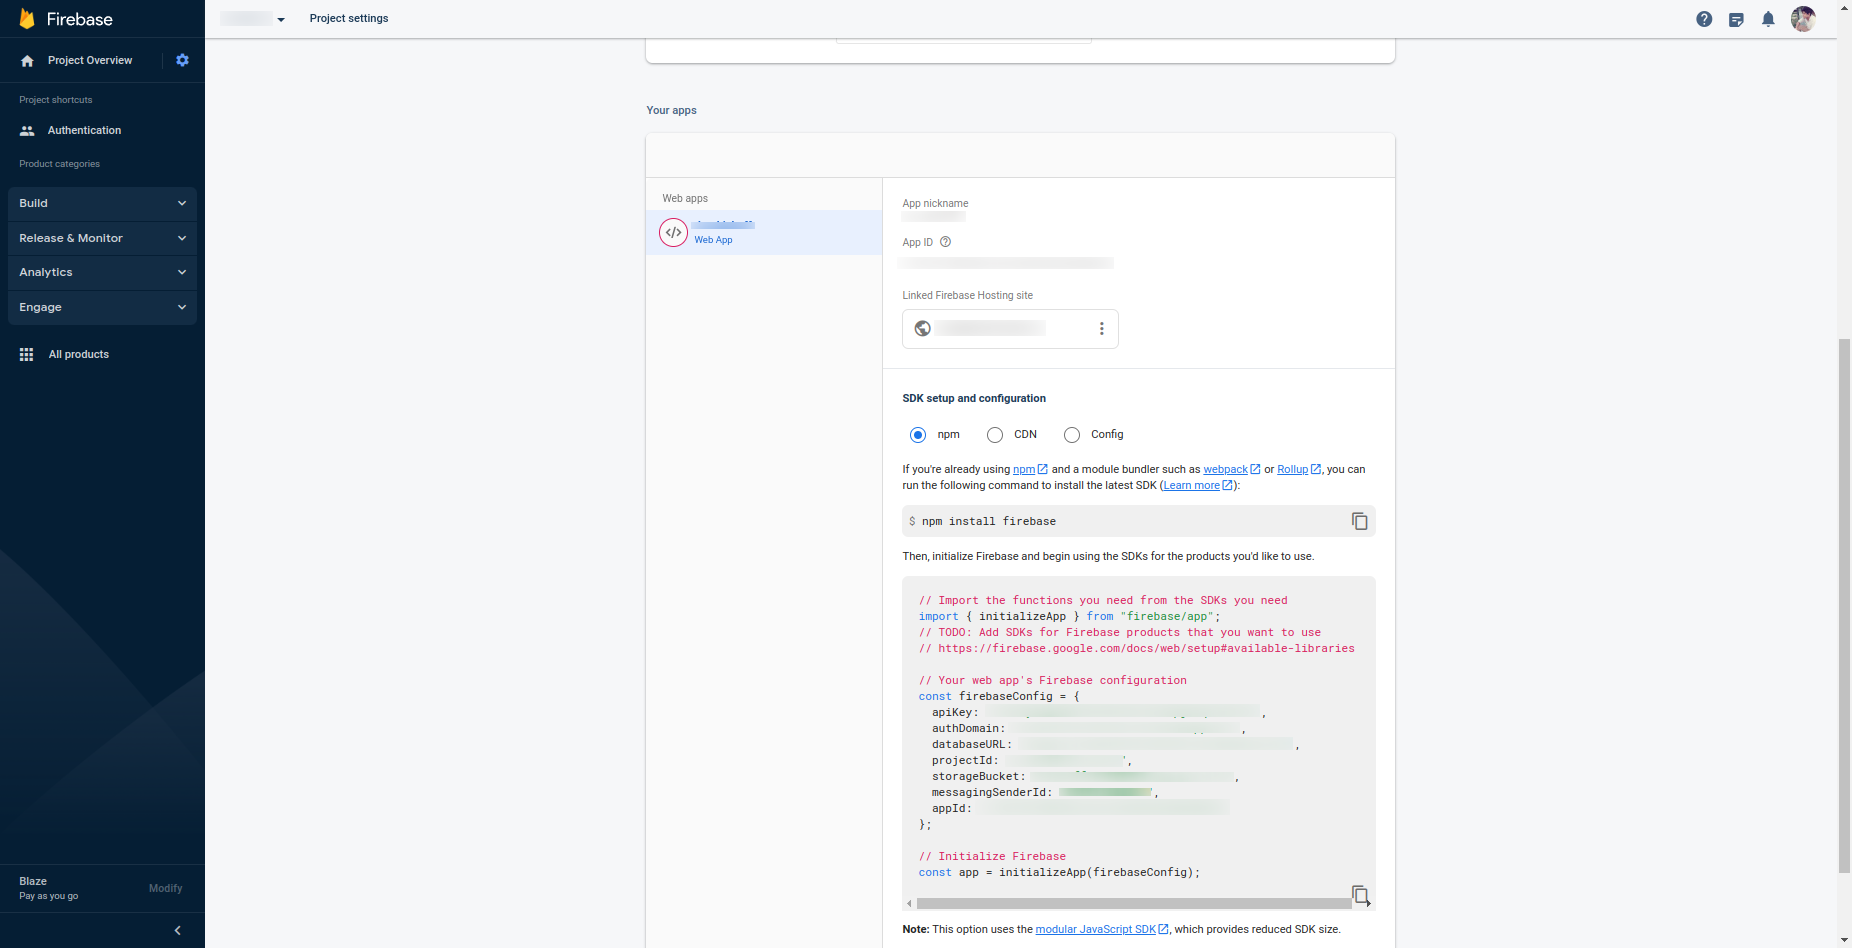Open the hosting site three-dot menu

1102,329
